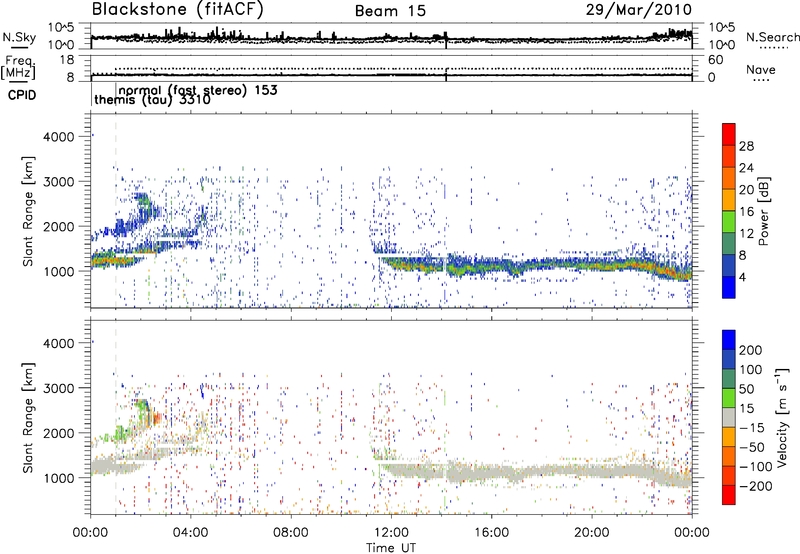Viewport: 800px width, 554px height.
Task: Click the 'Velocity [m s-1]' colorbar title
Action: point(781,417)
